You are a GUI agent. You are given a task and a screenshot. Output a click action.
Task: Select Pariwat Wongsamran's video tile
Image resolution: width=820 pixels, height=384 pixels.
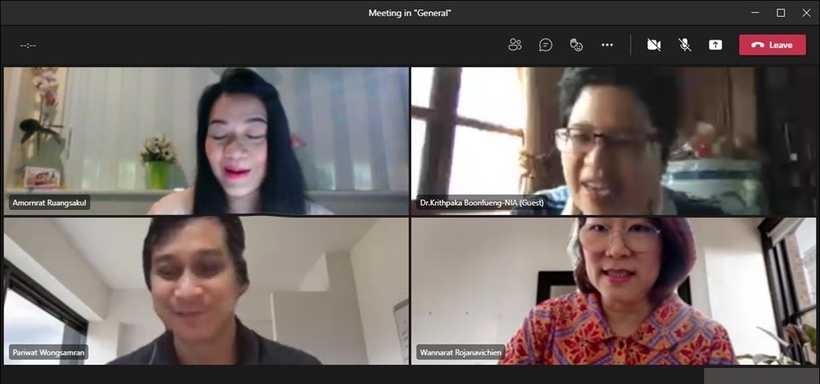[x=207, y=291]
